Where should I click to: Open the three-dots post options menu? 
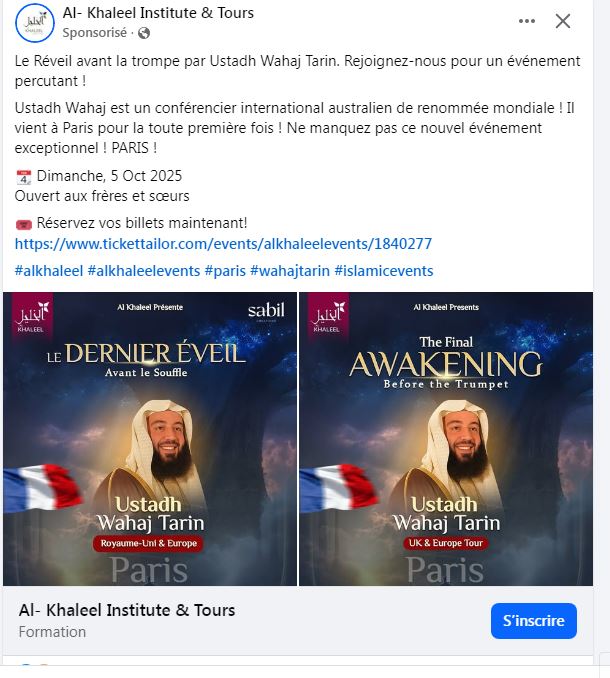point(527,21)
